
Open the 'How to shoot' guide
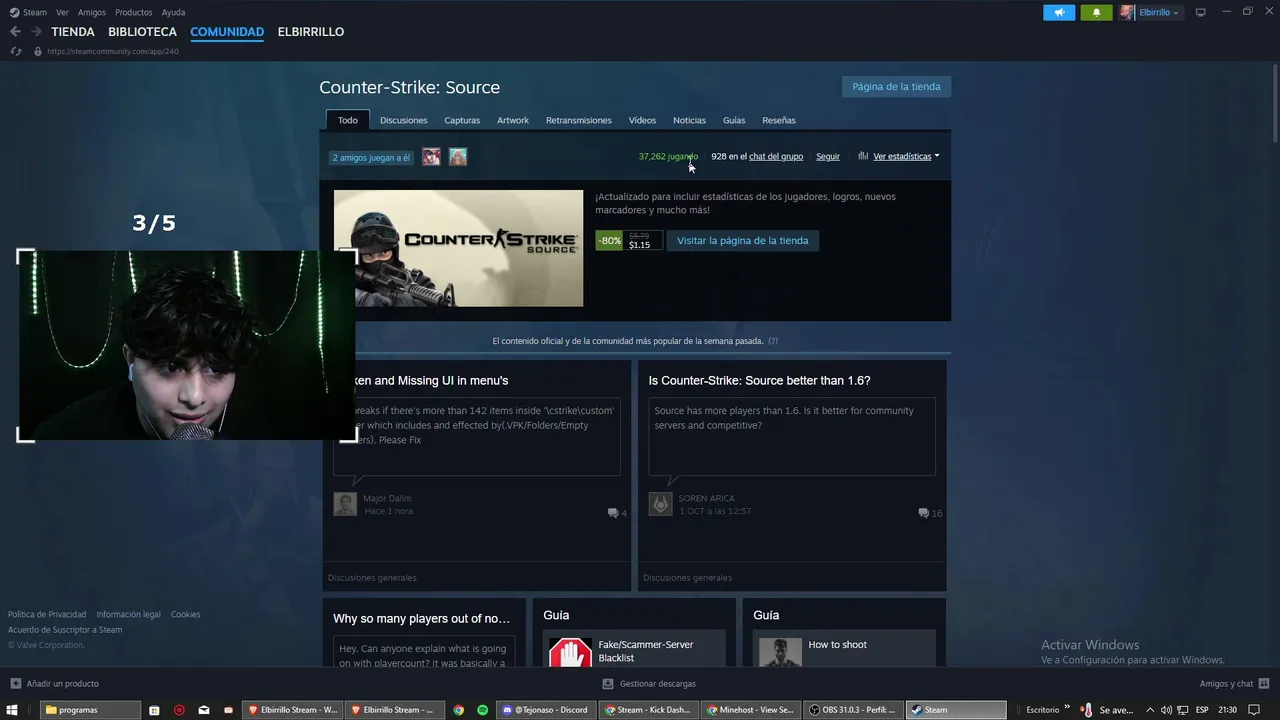coord(837,645)
